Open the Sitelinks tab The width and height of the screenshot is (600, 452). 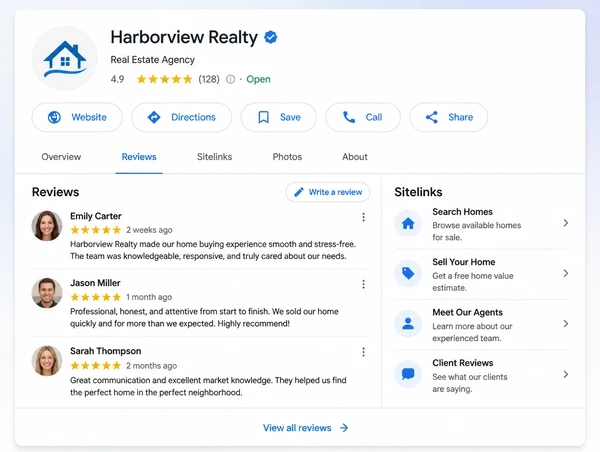(x=215, y=157)
